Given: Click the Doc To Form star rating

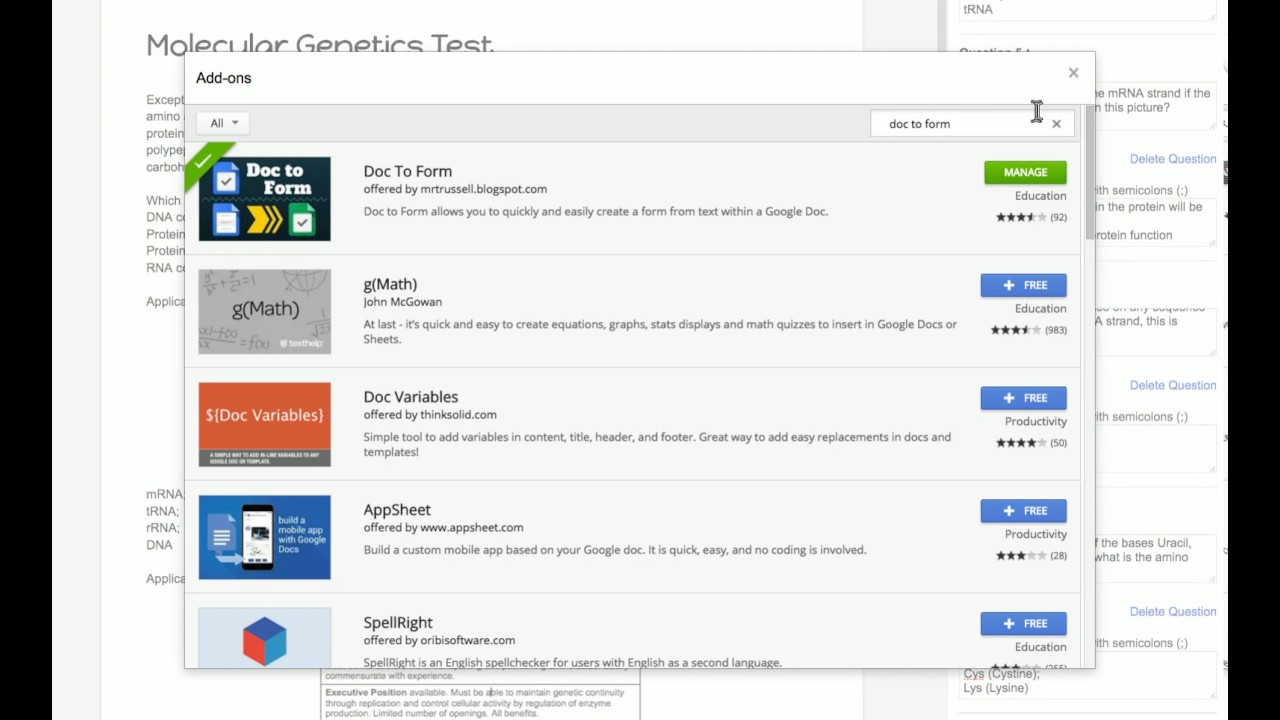Looking at the screenshot, I should click(x=1020, y=217).
